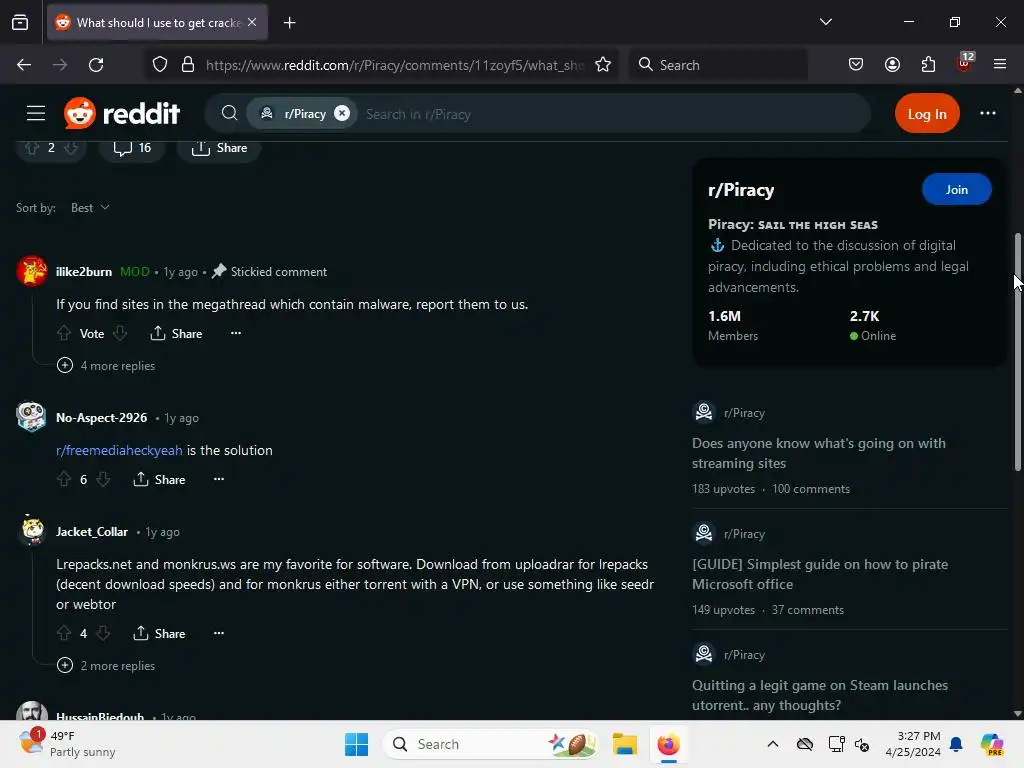This screenshot has height=768, width=1024.
Task: Open the 16 comments button
Action: [132, 148]
